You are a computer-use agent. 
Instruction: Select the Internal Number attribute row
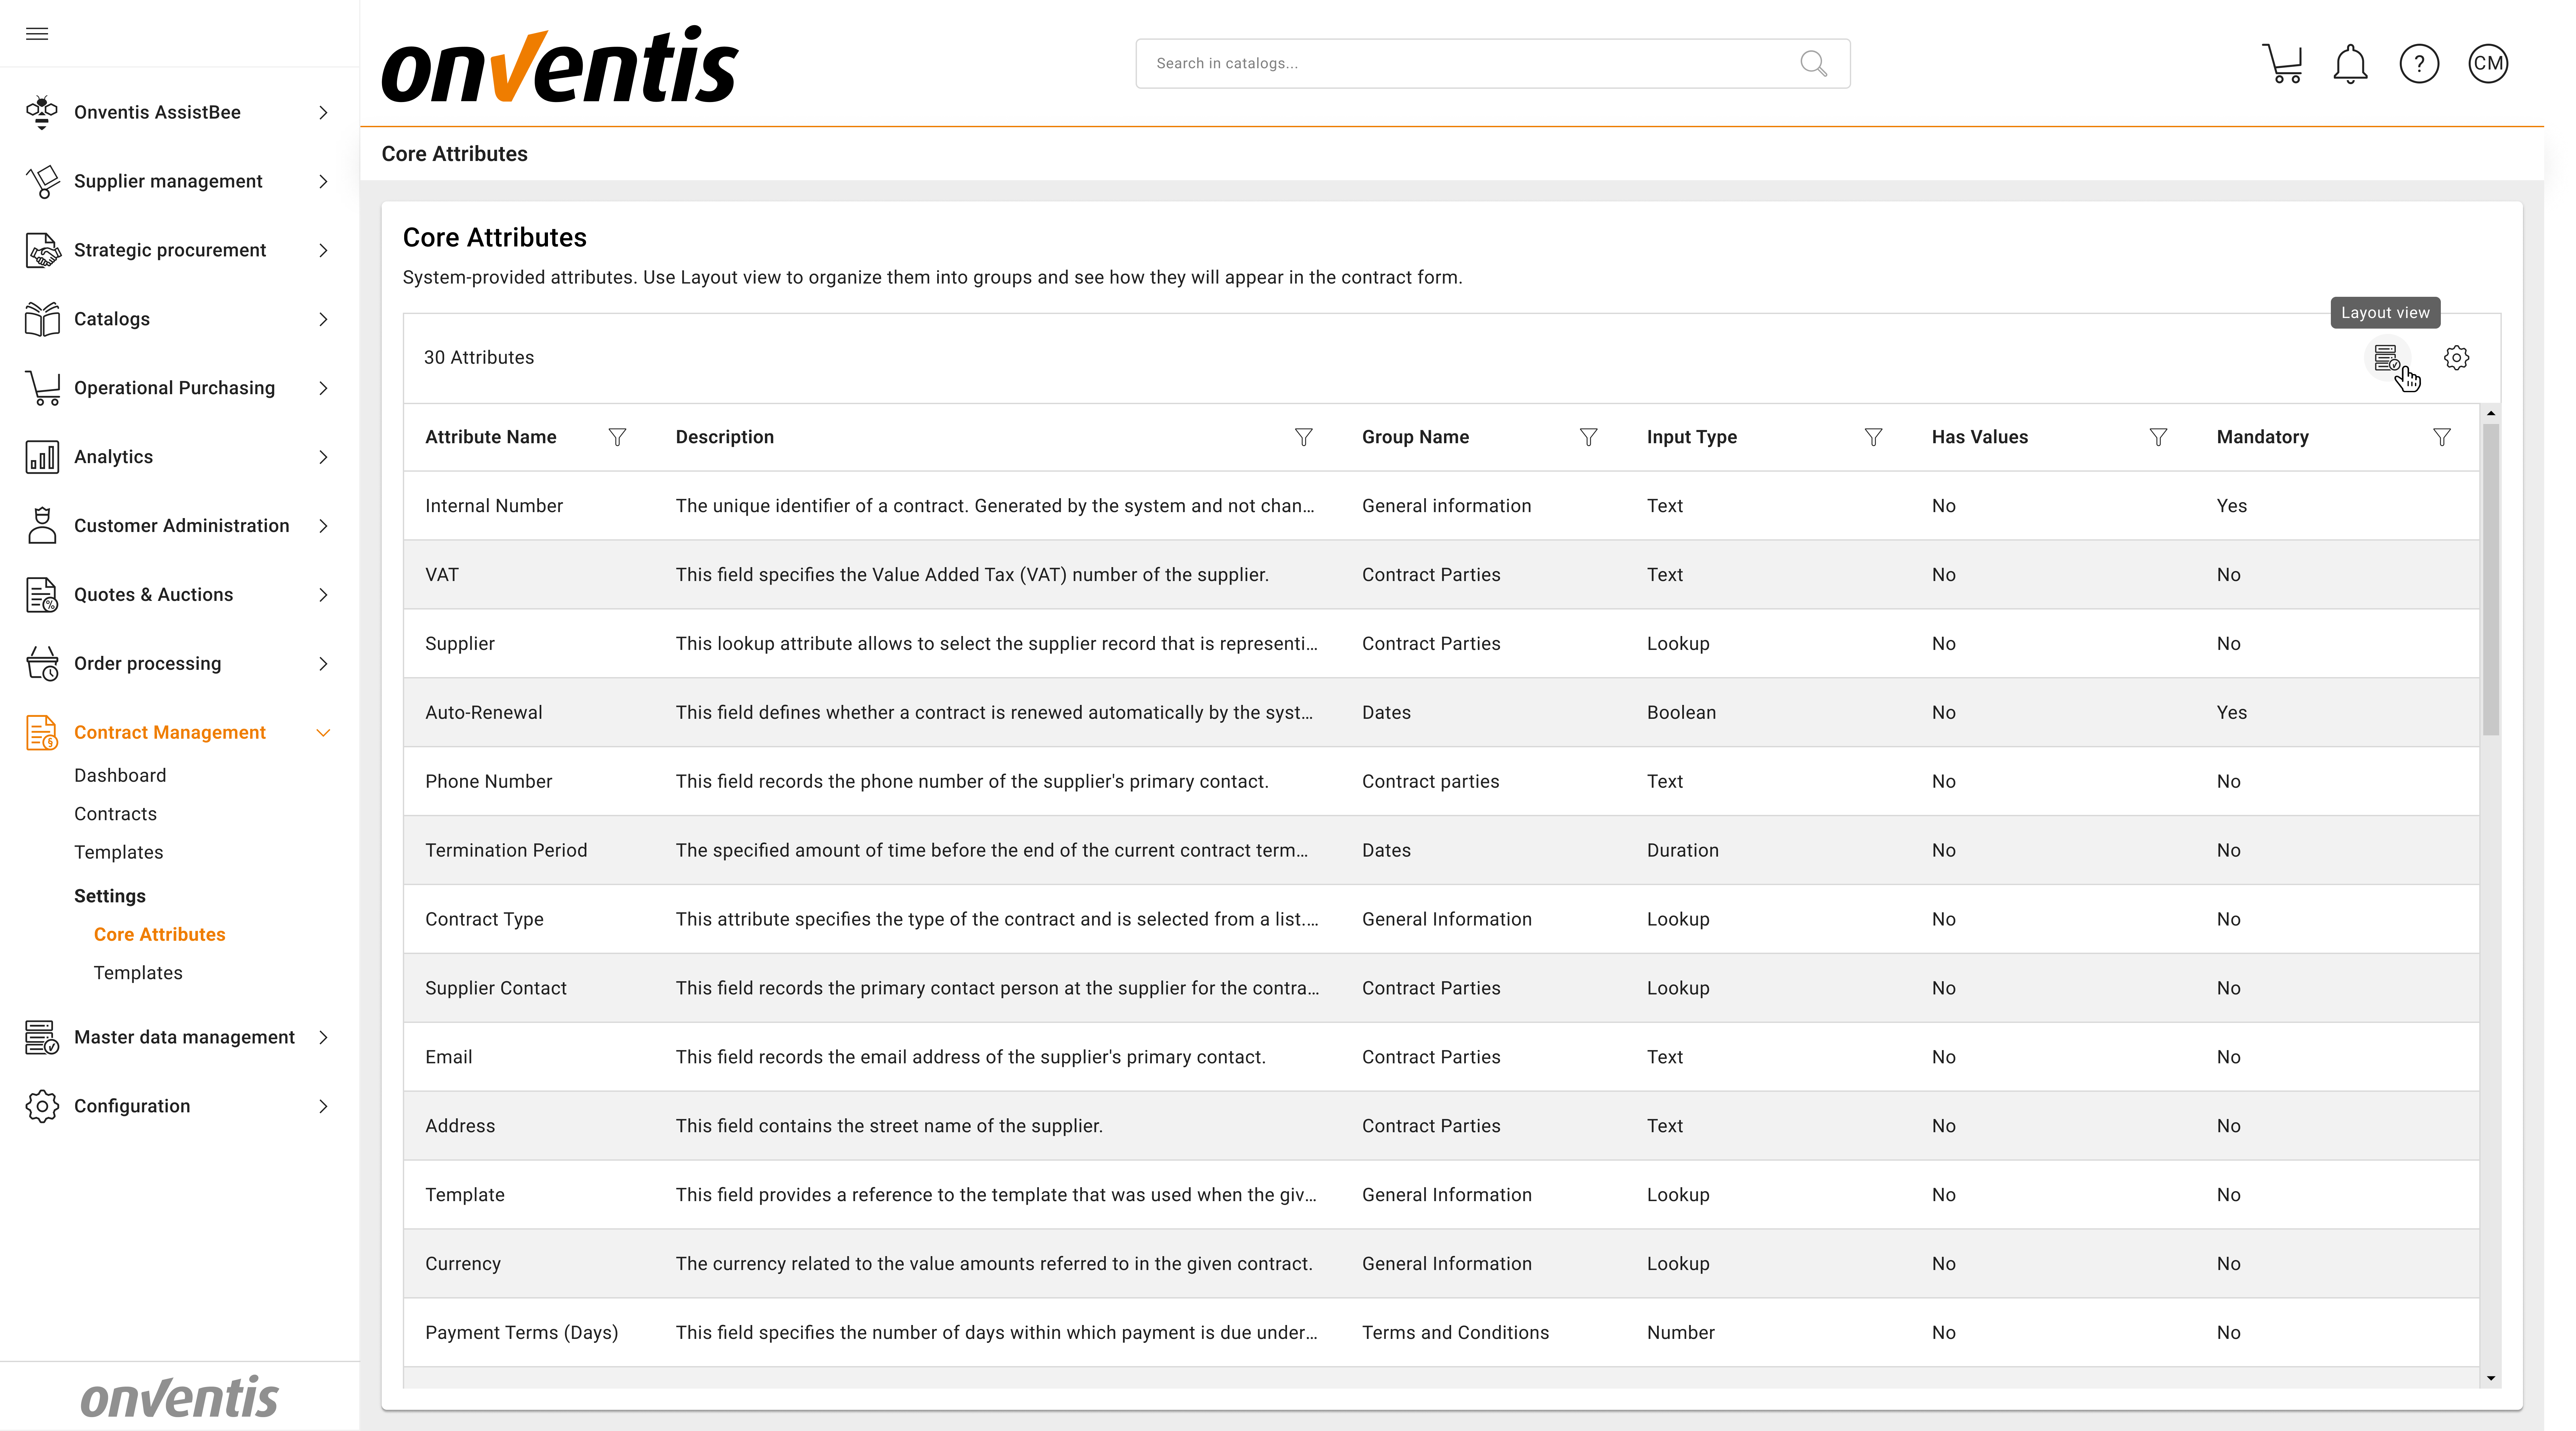click(494, 506)
